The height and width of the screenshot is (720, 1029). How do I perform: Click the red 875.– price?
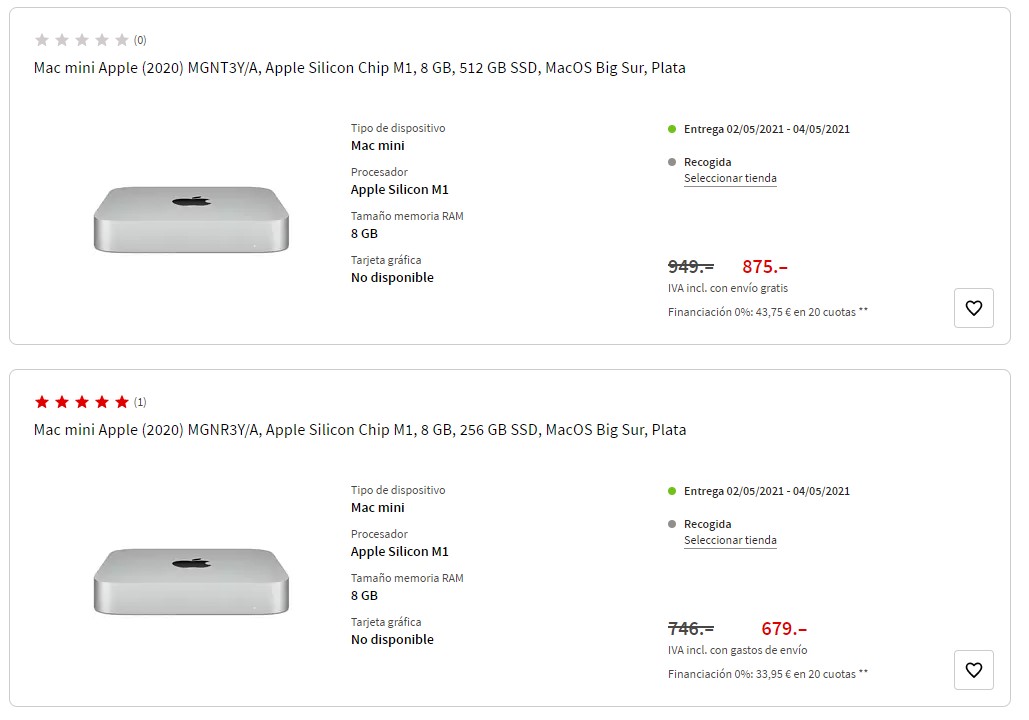pos(765,267)
